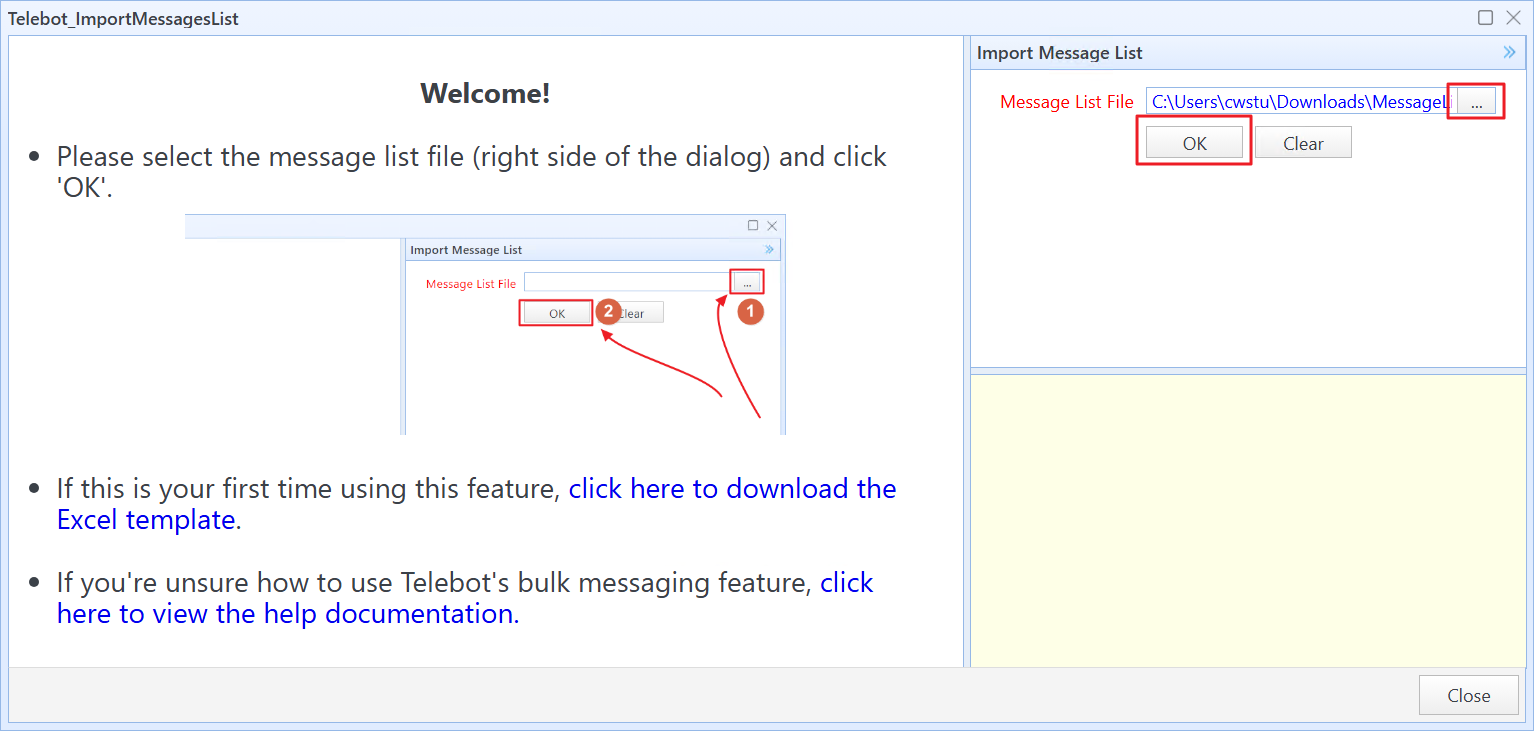This screenshot has height=731, width=1534.
Task: Click the browse '...' button for Message List File
Action: 1476,102
